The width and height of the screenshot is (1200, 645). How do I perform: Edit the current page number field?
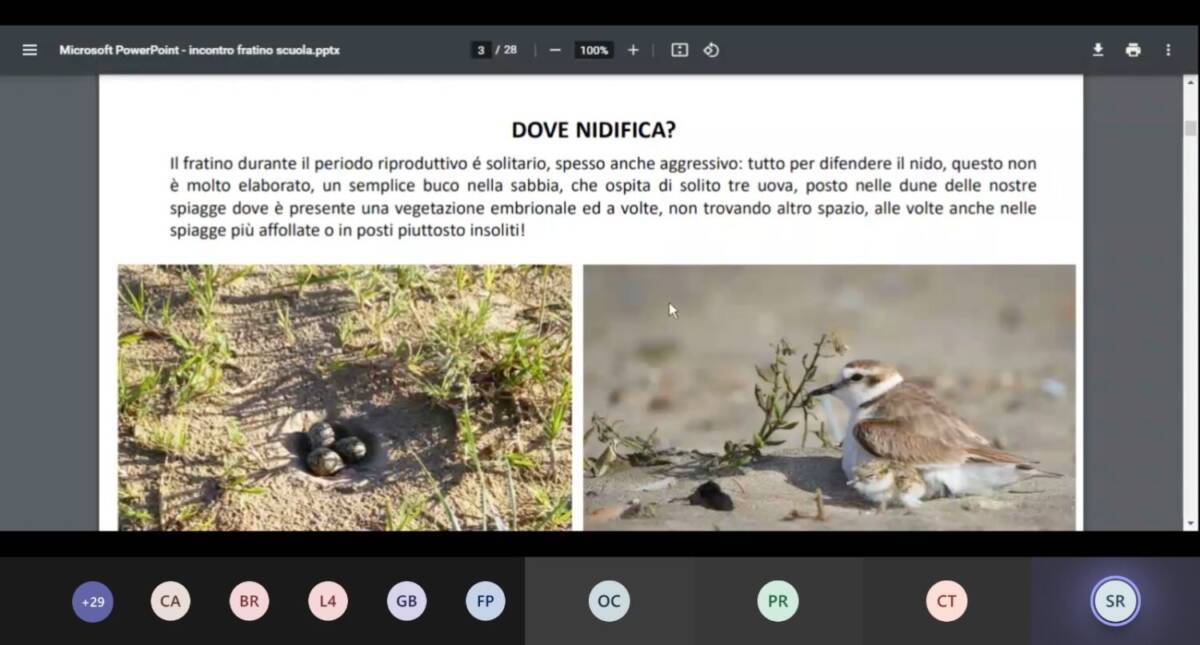pyautogui.click(x=481, y=50)
